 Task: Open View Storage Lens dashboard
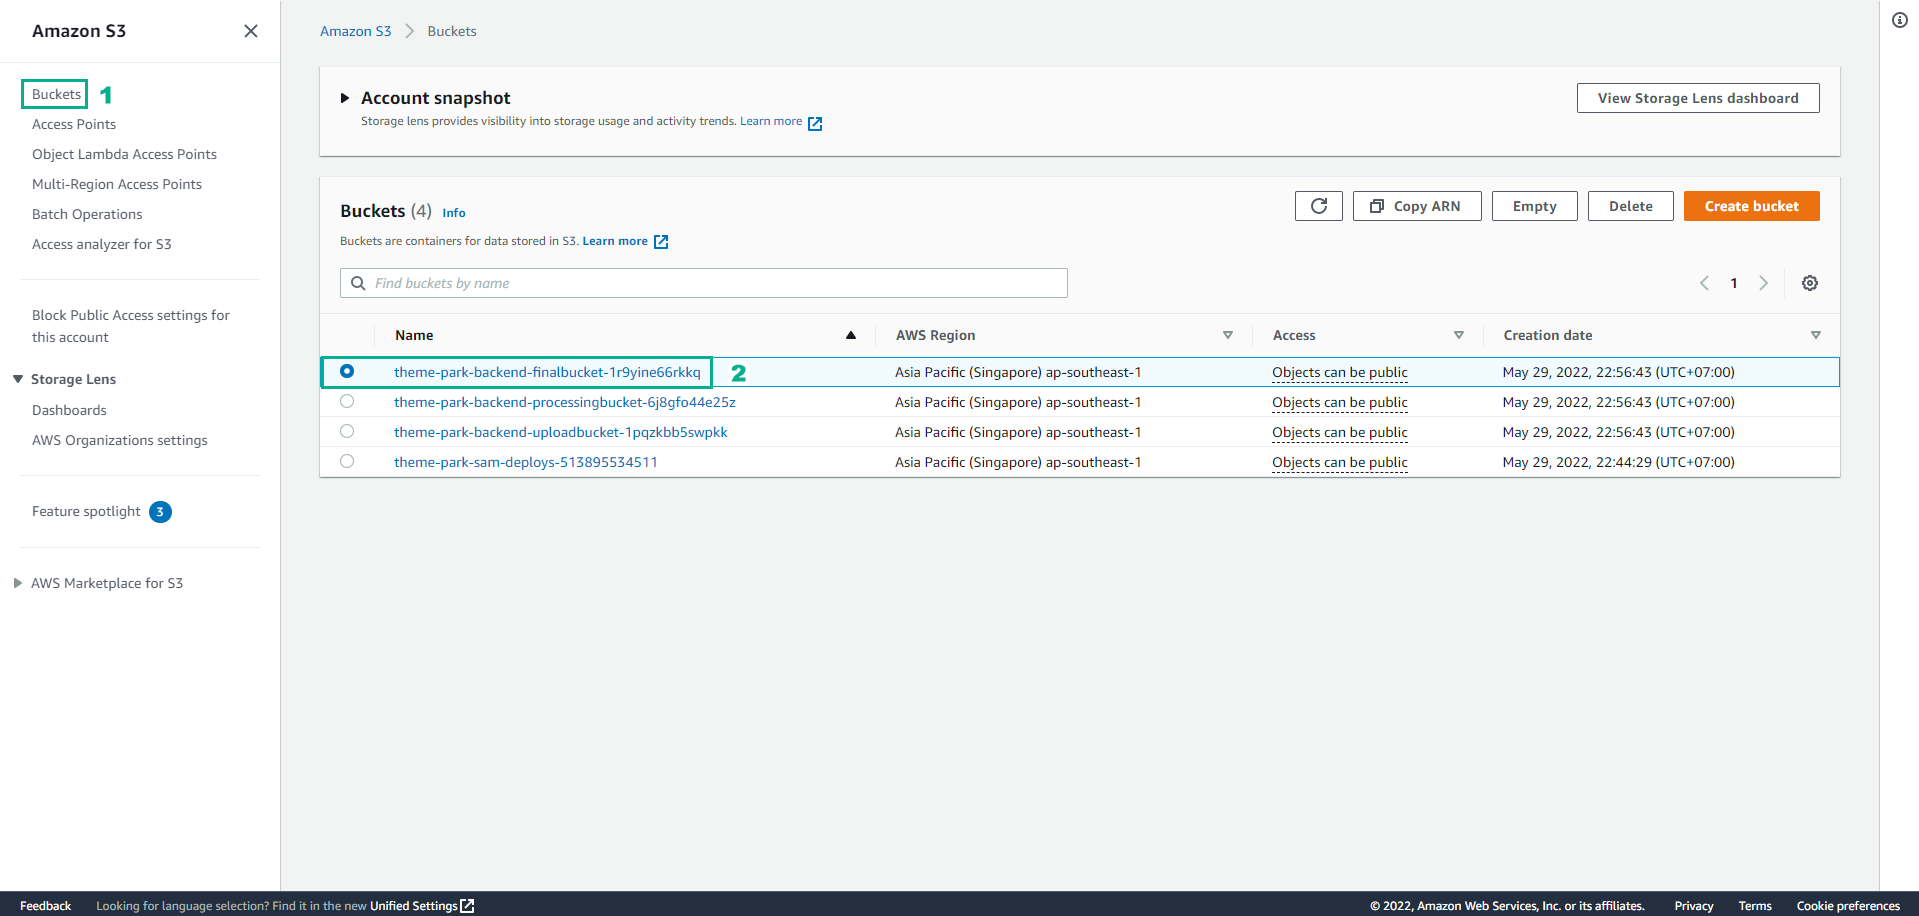[x=1698, y=98]
